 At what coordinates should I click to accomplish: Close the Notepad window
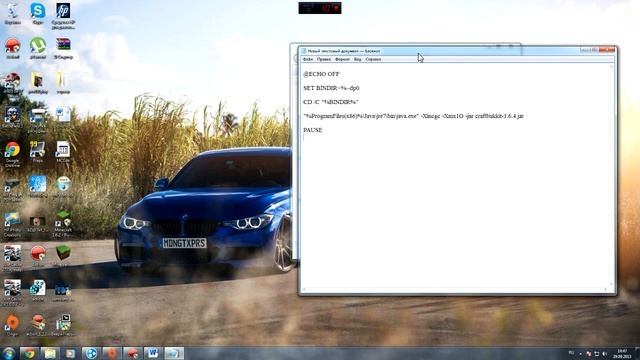[x=608, y=50]
